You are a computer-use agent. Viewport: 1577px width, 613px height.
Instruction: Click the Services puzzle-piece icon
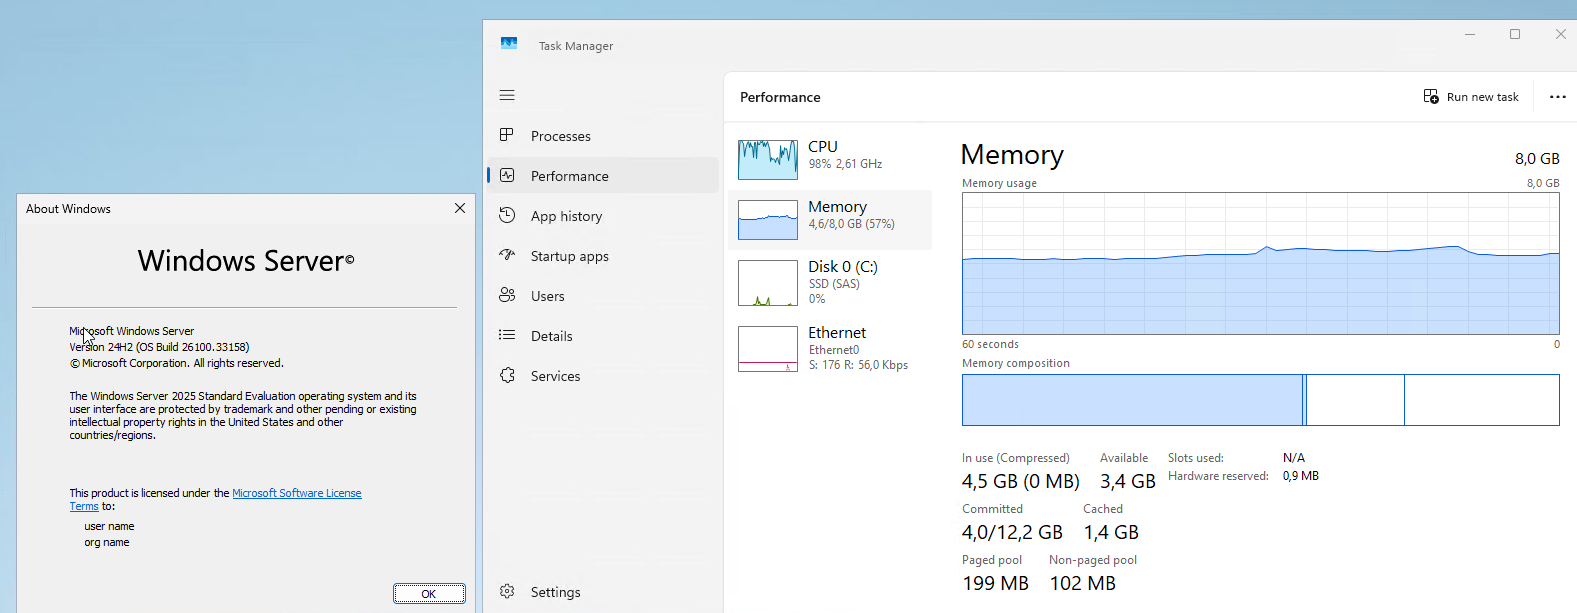[x=507, y=375]
